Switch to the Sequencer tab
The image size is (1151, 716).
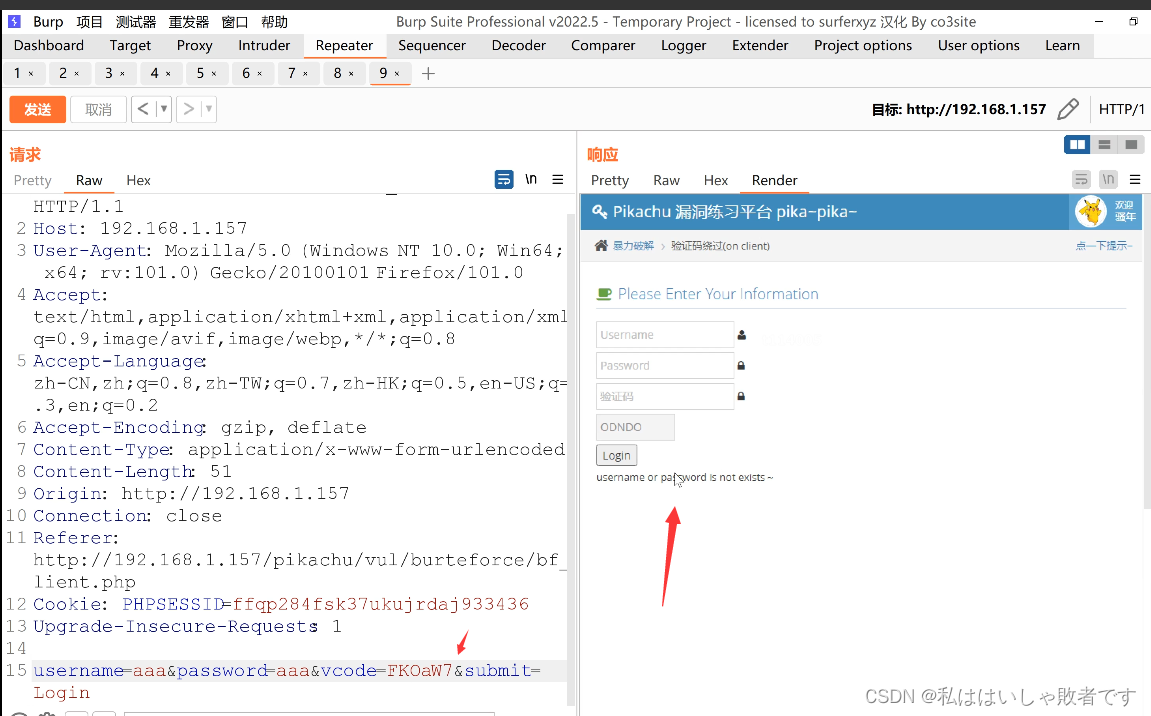[x=432, y=46]
